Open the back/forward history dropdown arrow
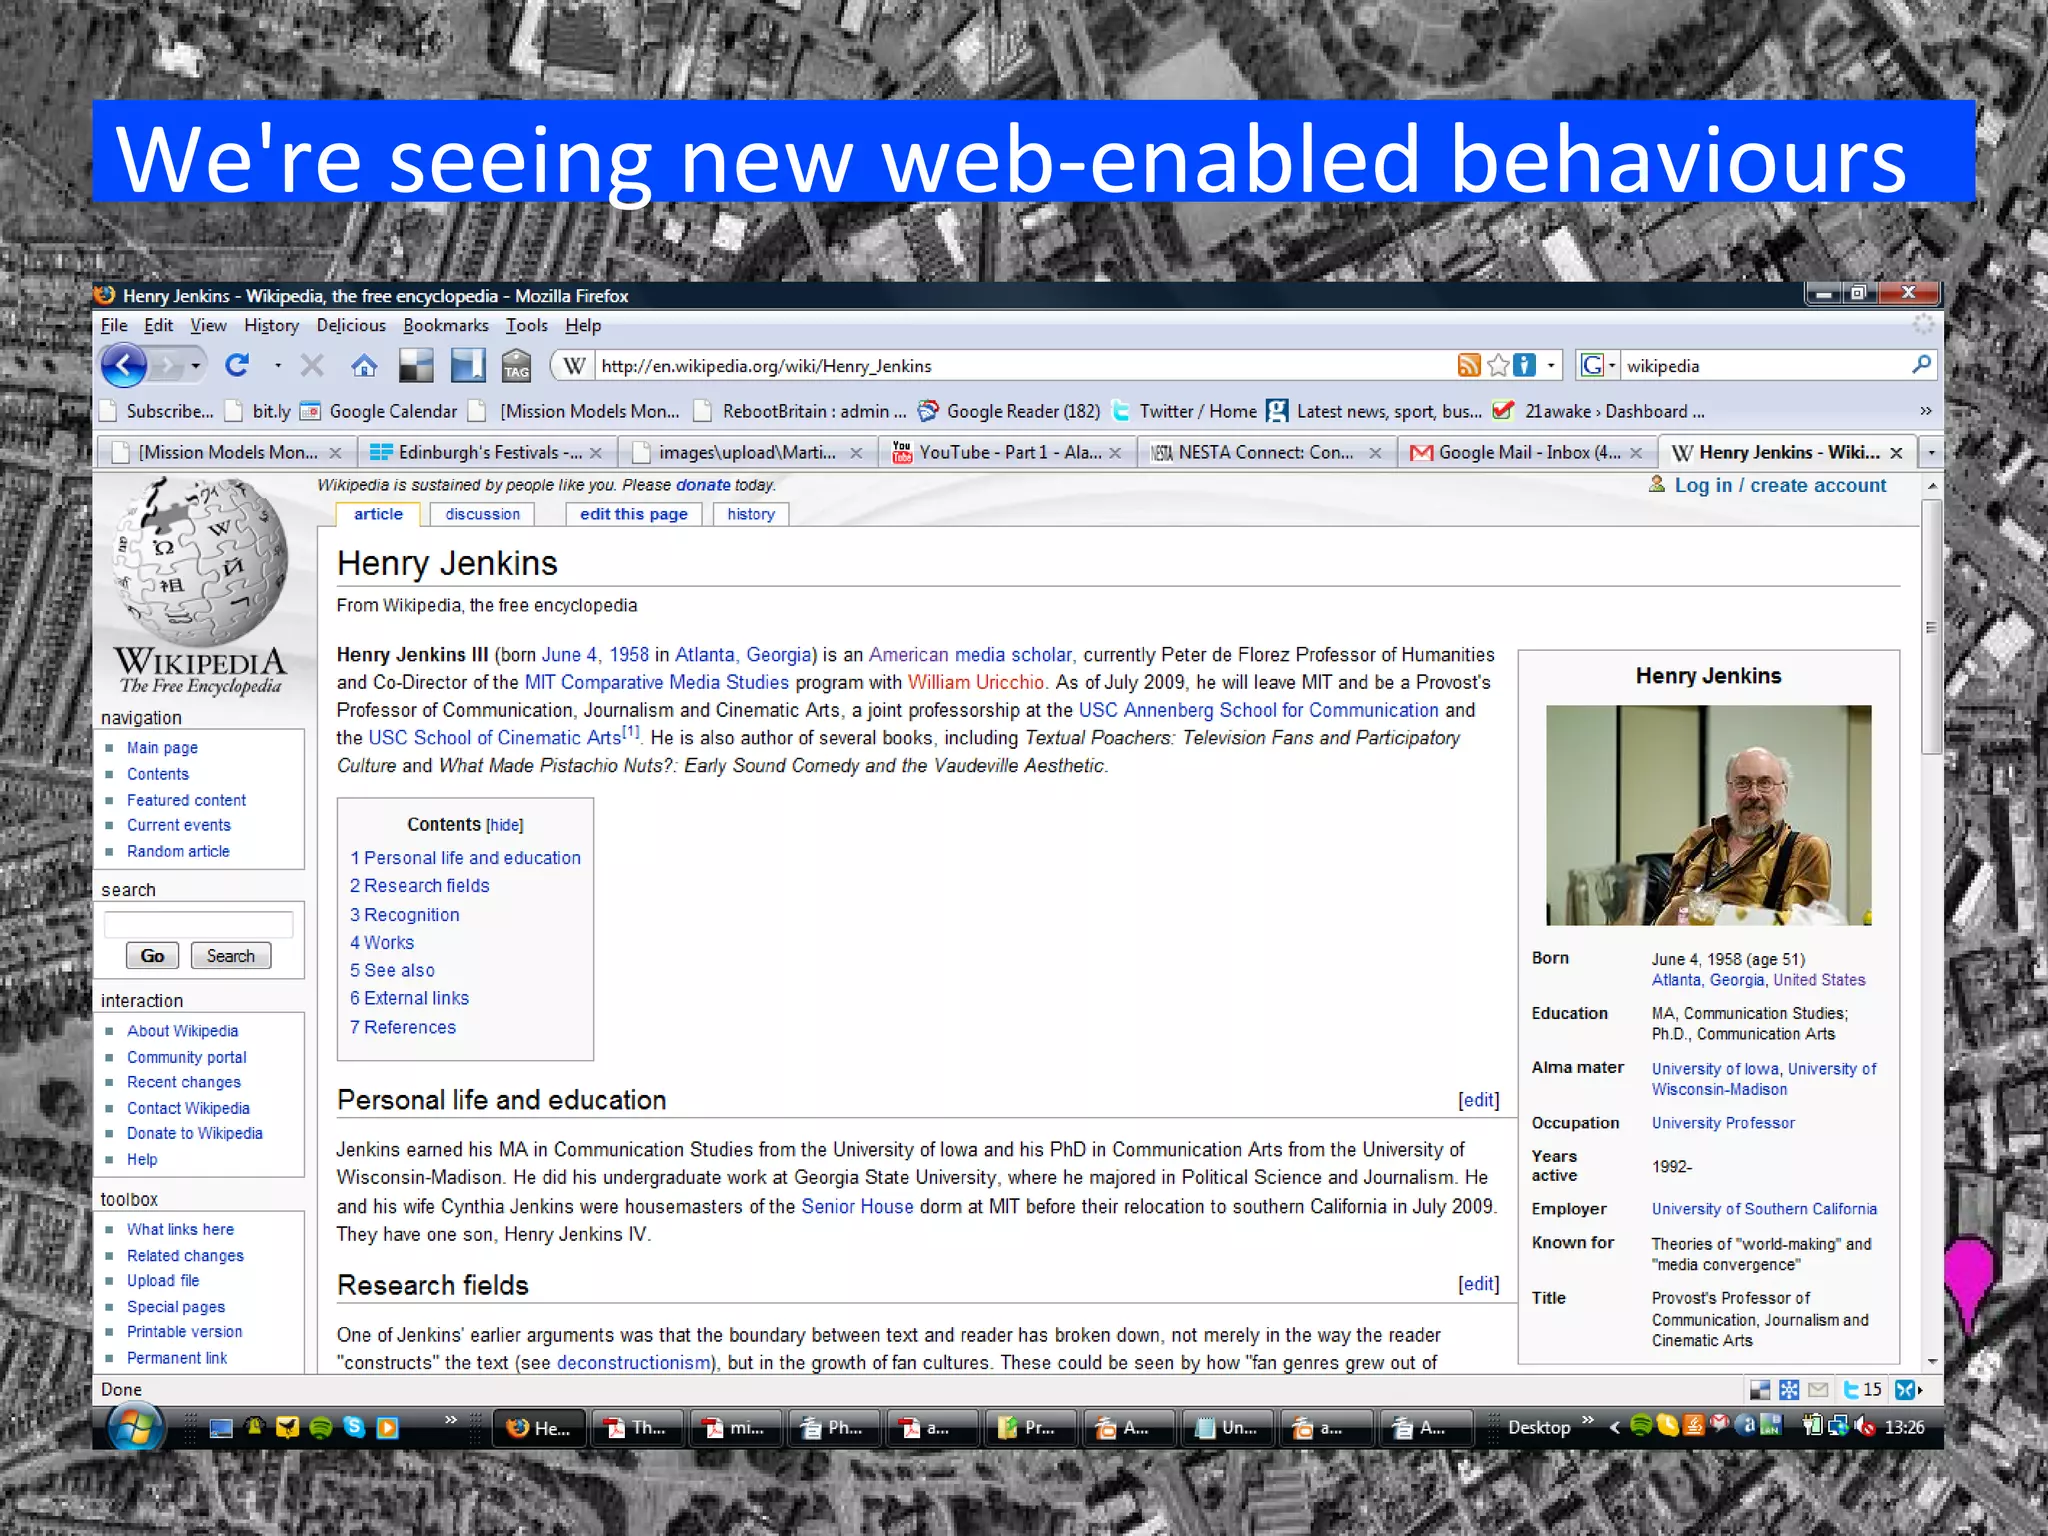The width and height of the screenshot is (2048, 1536). pyautogui.click(x=195, y=366)
